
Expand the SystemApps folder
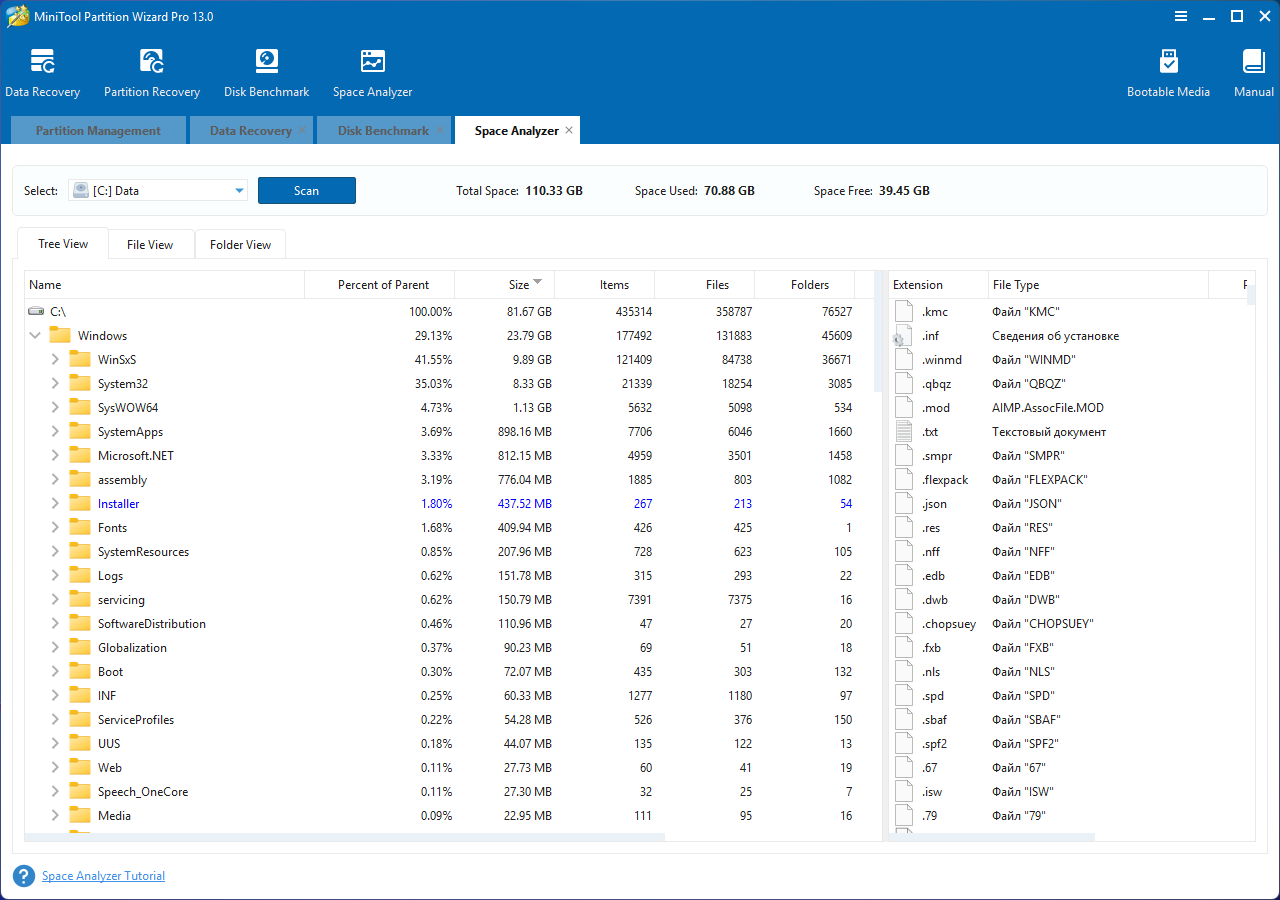tap(56, 432)
